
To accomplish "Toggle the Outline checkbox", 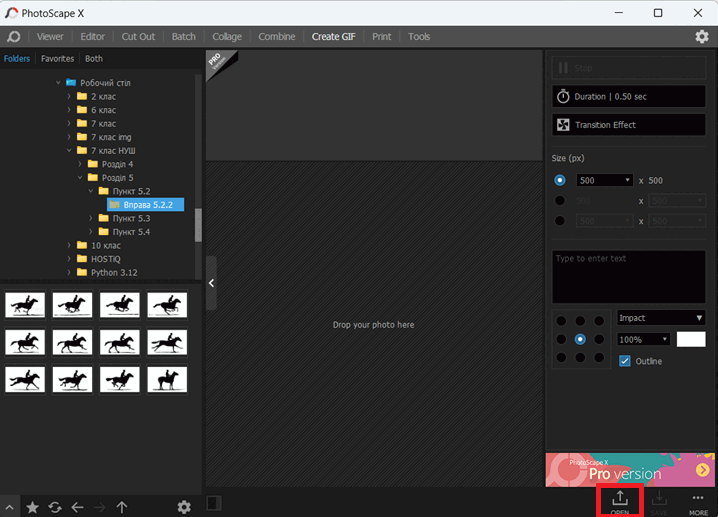I will pyautogui.click(x=625, y=361).
